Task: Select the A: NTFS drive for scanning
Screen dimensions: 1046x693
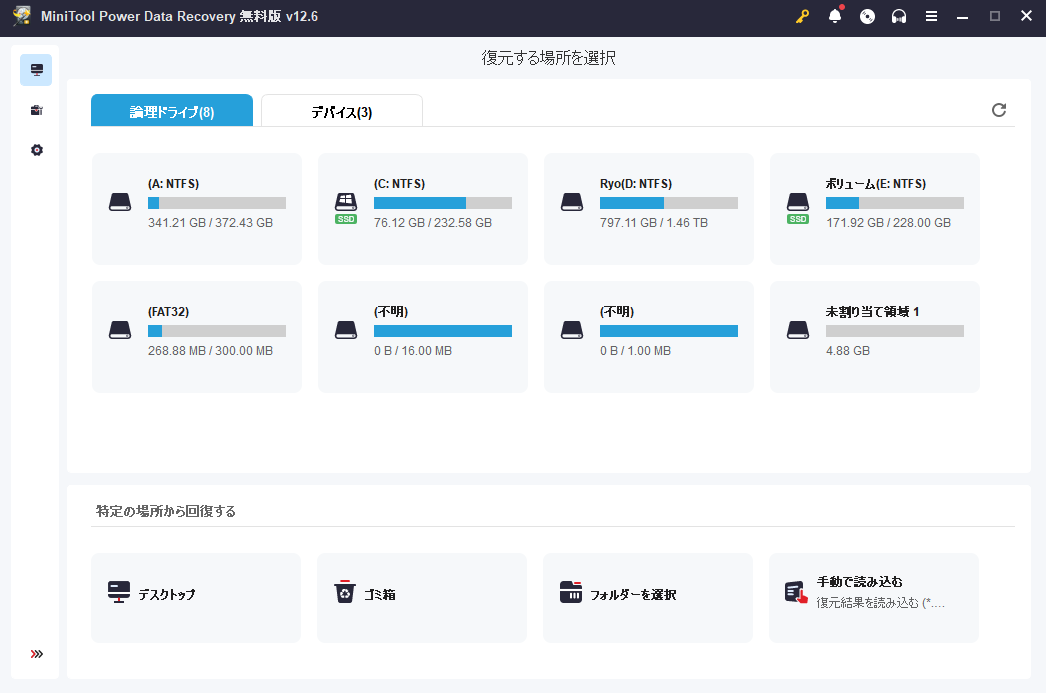Action: [x=196, y=209]
